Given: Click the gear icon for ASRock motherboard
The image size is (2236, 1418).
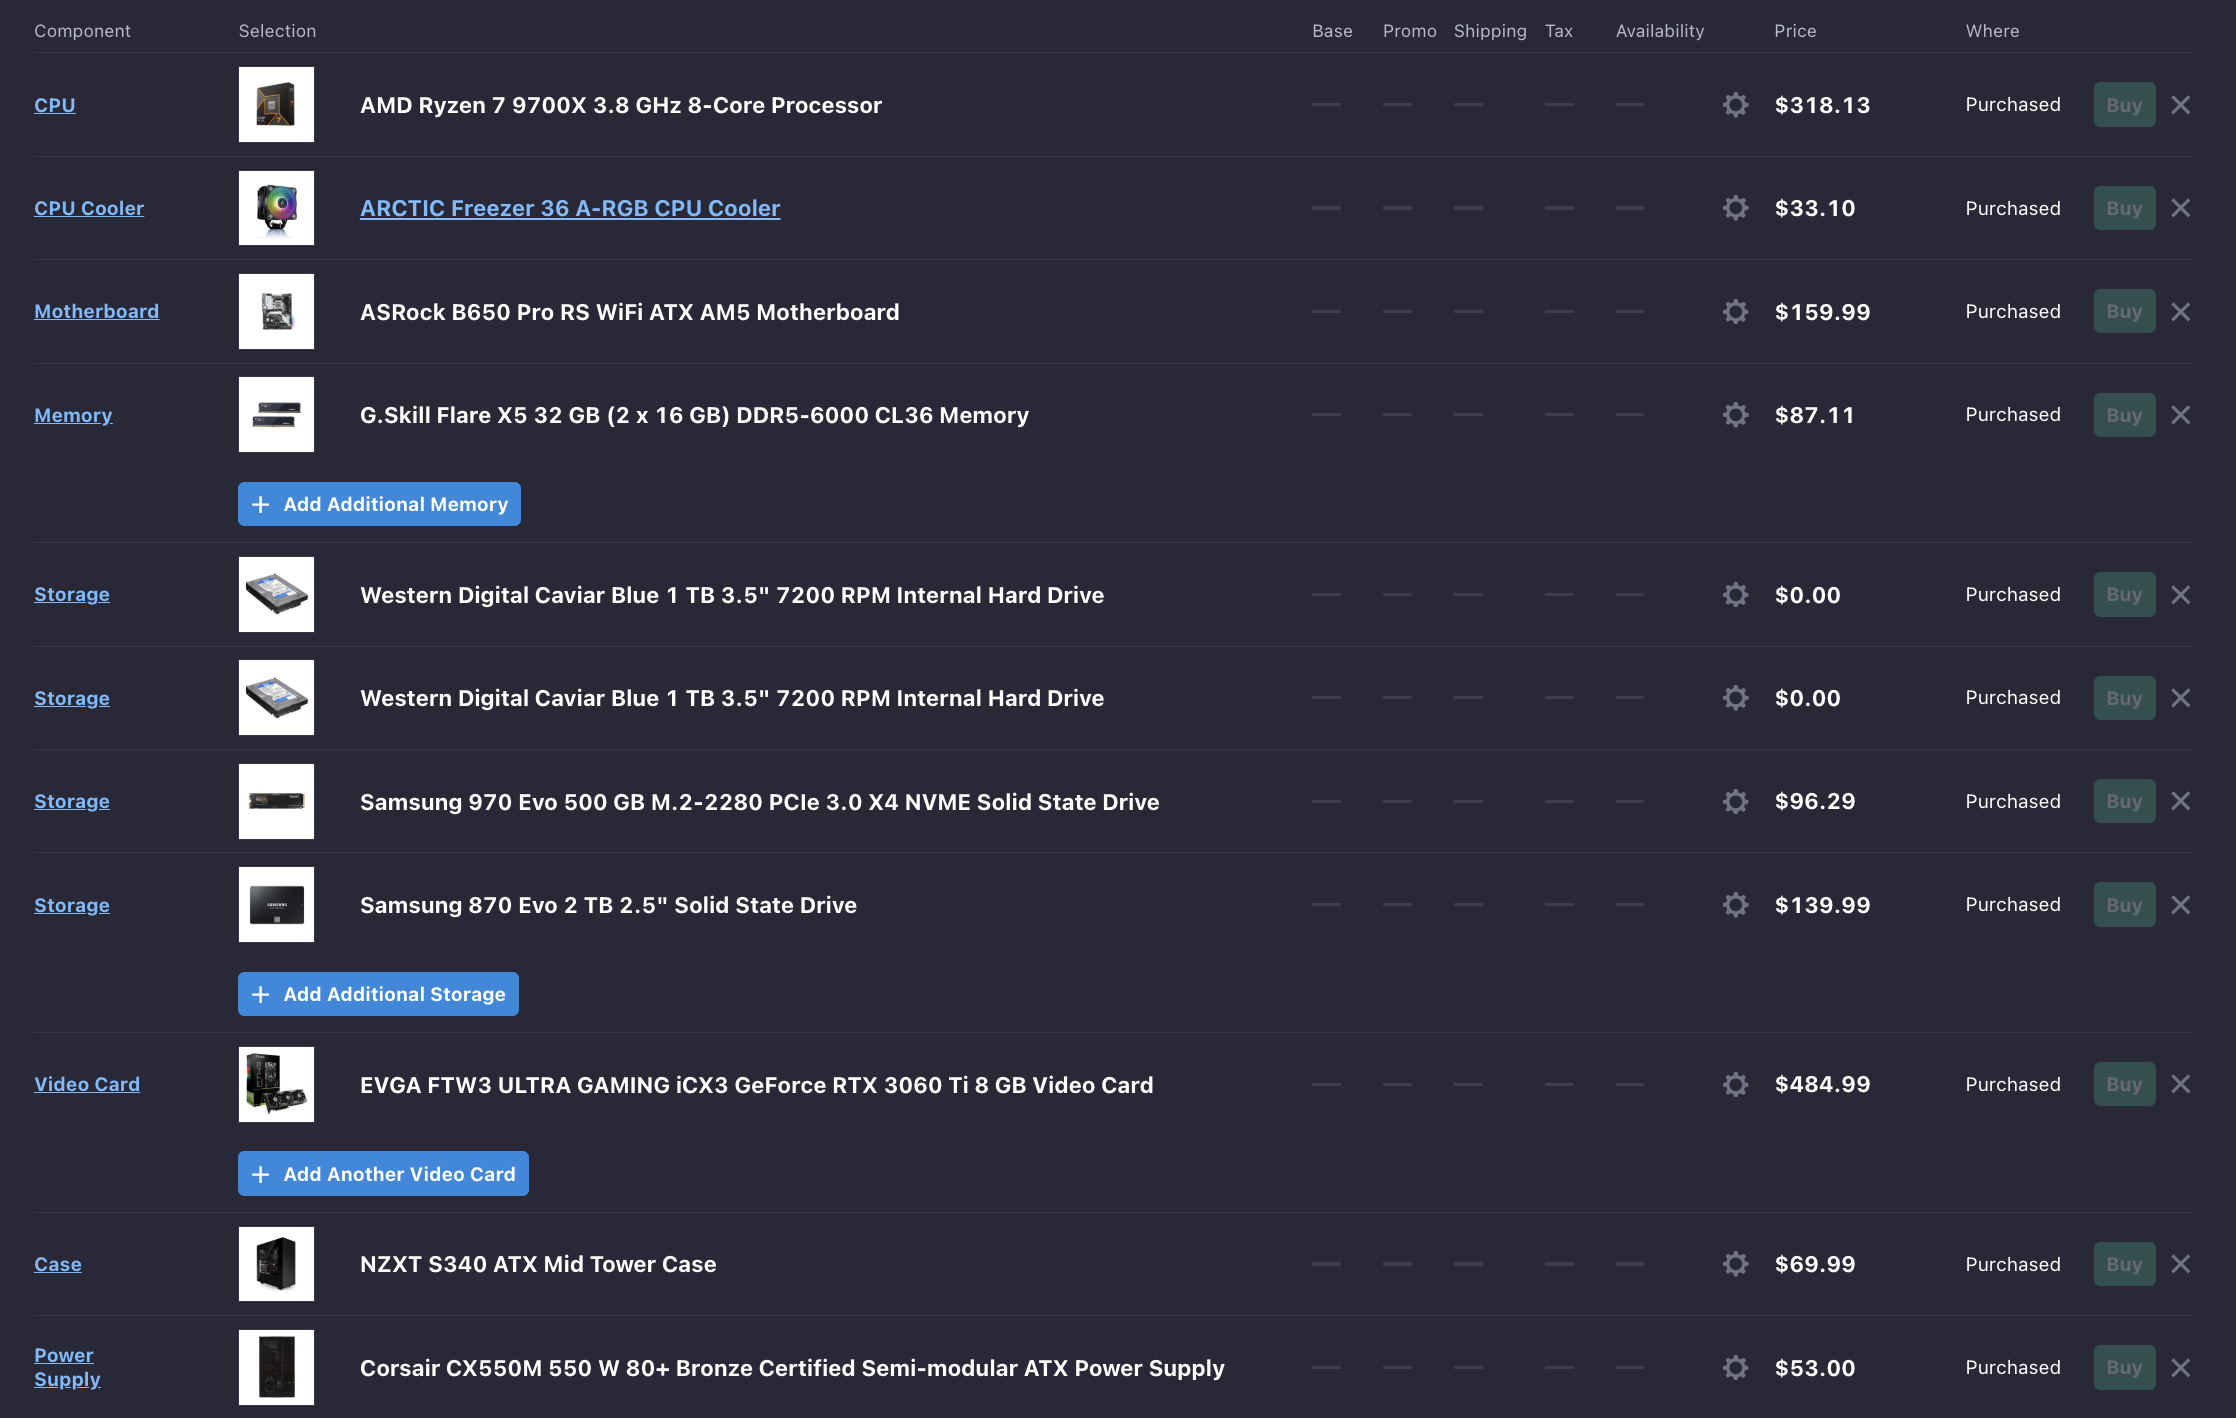Looking at the screenshot, I should (x=1735, y=312).
